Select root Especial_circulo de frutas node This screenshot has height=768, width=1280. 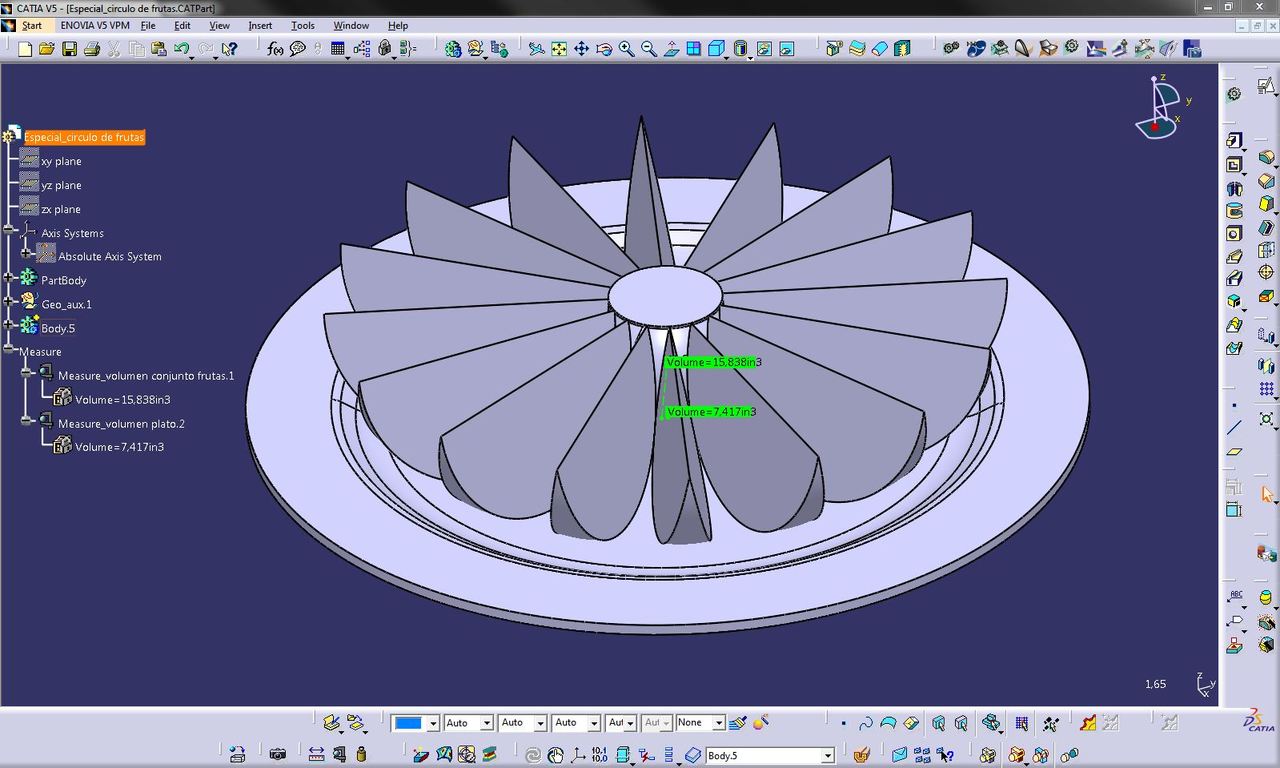(85, 137)
